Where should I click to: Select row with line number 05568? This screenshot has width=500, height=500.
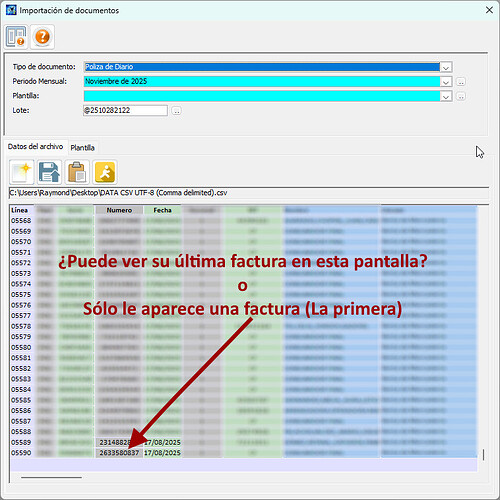click(243, 221)
